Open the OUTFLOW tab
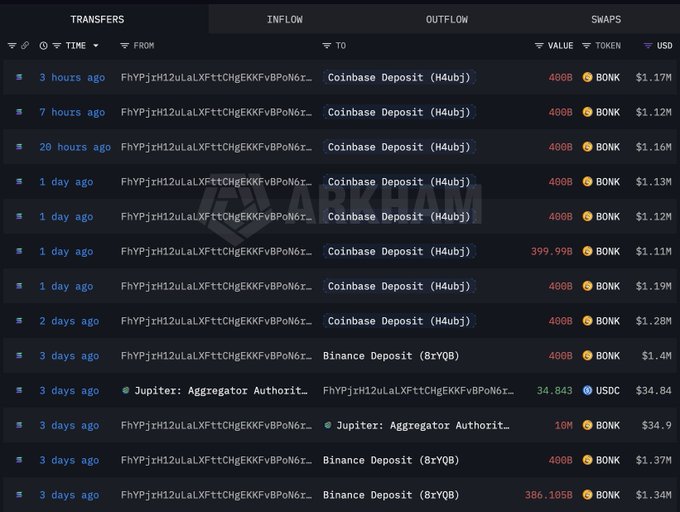Viewport: 680px width, 512px height. (x=447, y=20)
